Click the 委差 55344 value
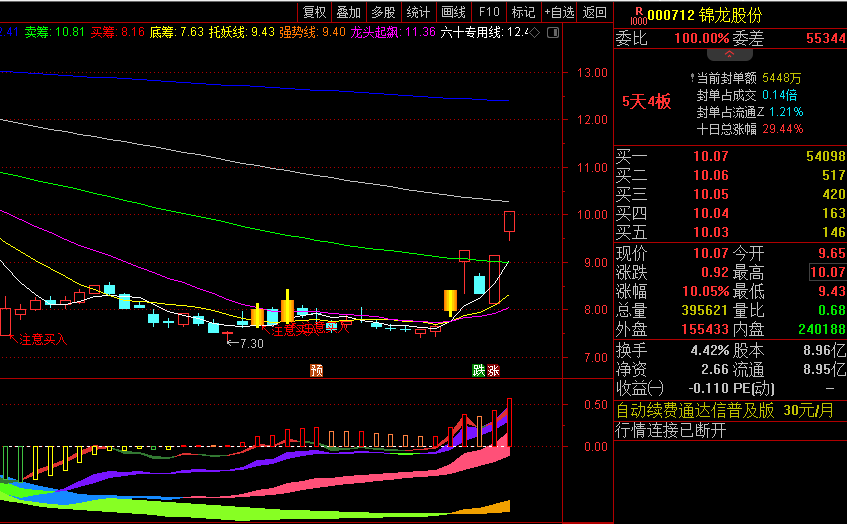 click(825, 38)
